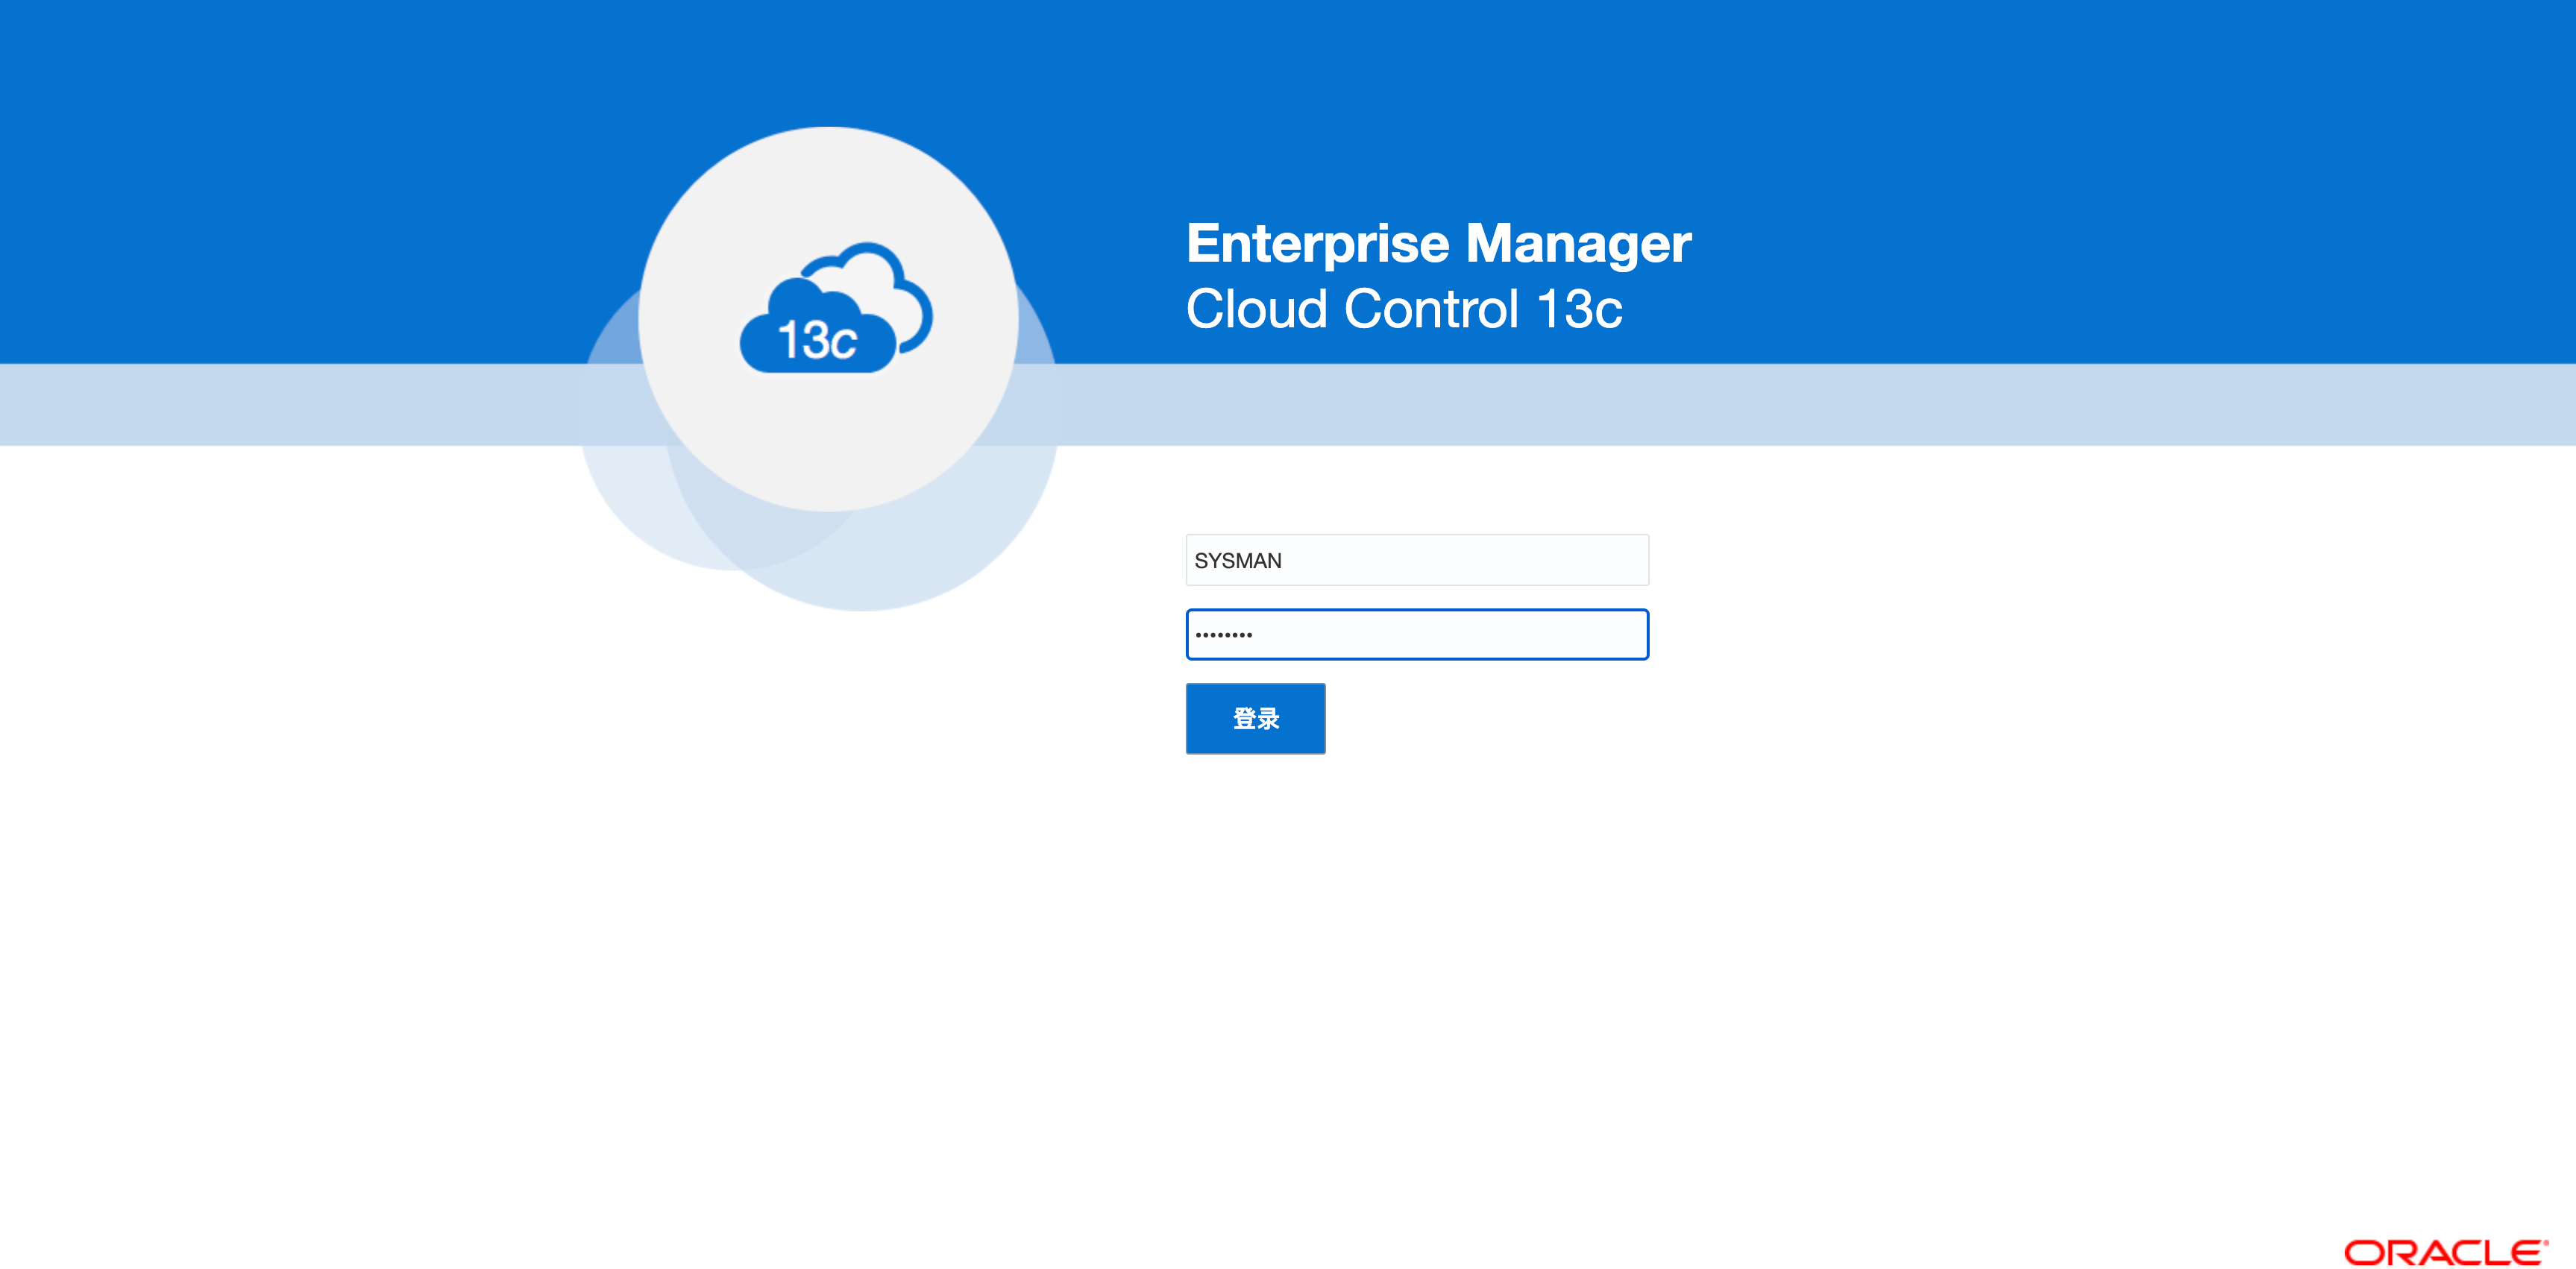Click the 登录 label on the login button
Image resolution: width=2576 pixels, height=1269 pixels.
click(1255, 719)
